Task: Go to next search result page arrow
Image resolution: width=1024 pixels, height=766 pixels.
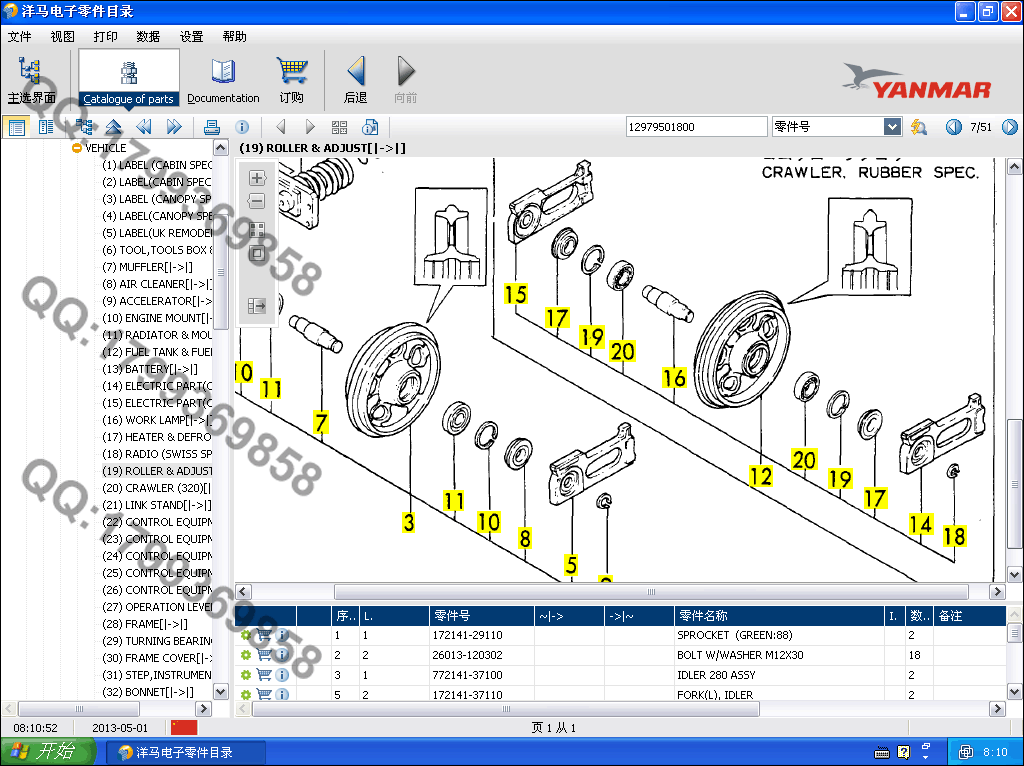Action: (x=1009, y=127)
